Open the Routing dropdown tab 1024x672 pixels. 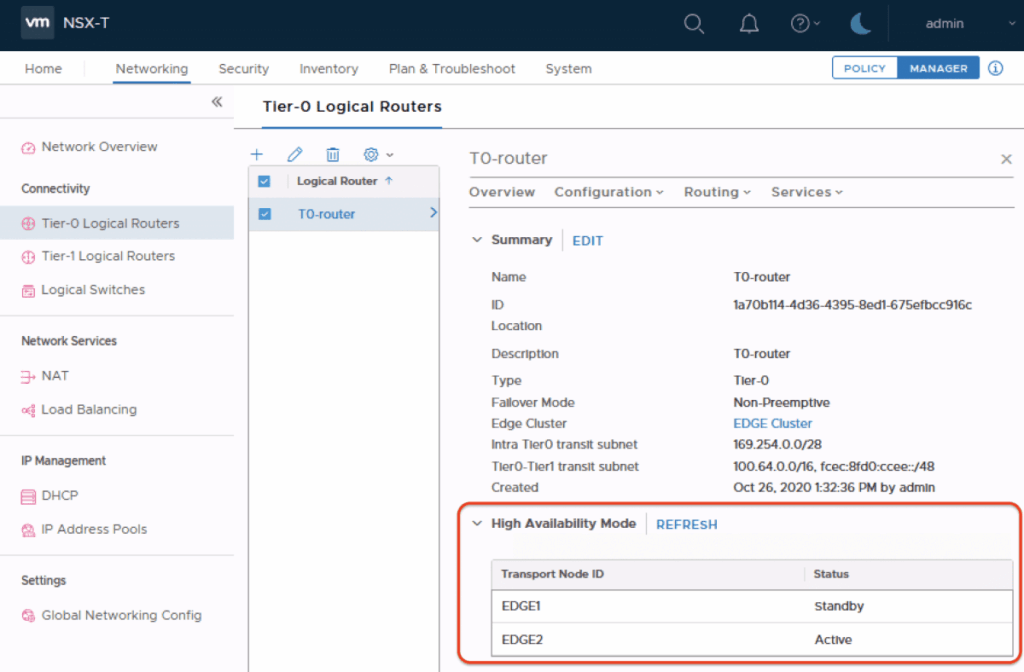717,192
